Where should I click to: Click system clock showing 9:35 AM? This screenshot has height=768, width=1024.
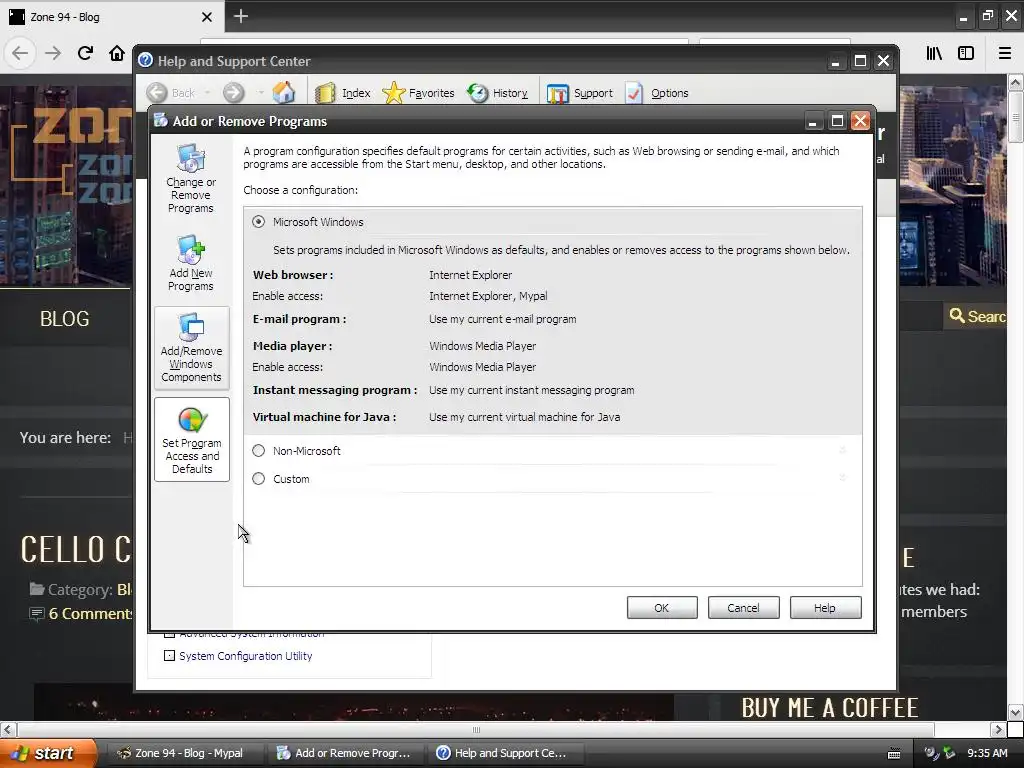986,753
